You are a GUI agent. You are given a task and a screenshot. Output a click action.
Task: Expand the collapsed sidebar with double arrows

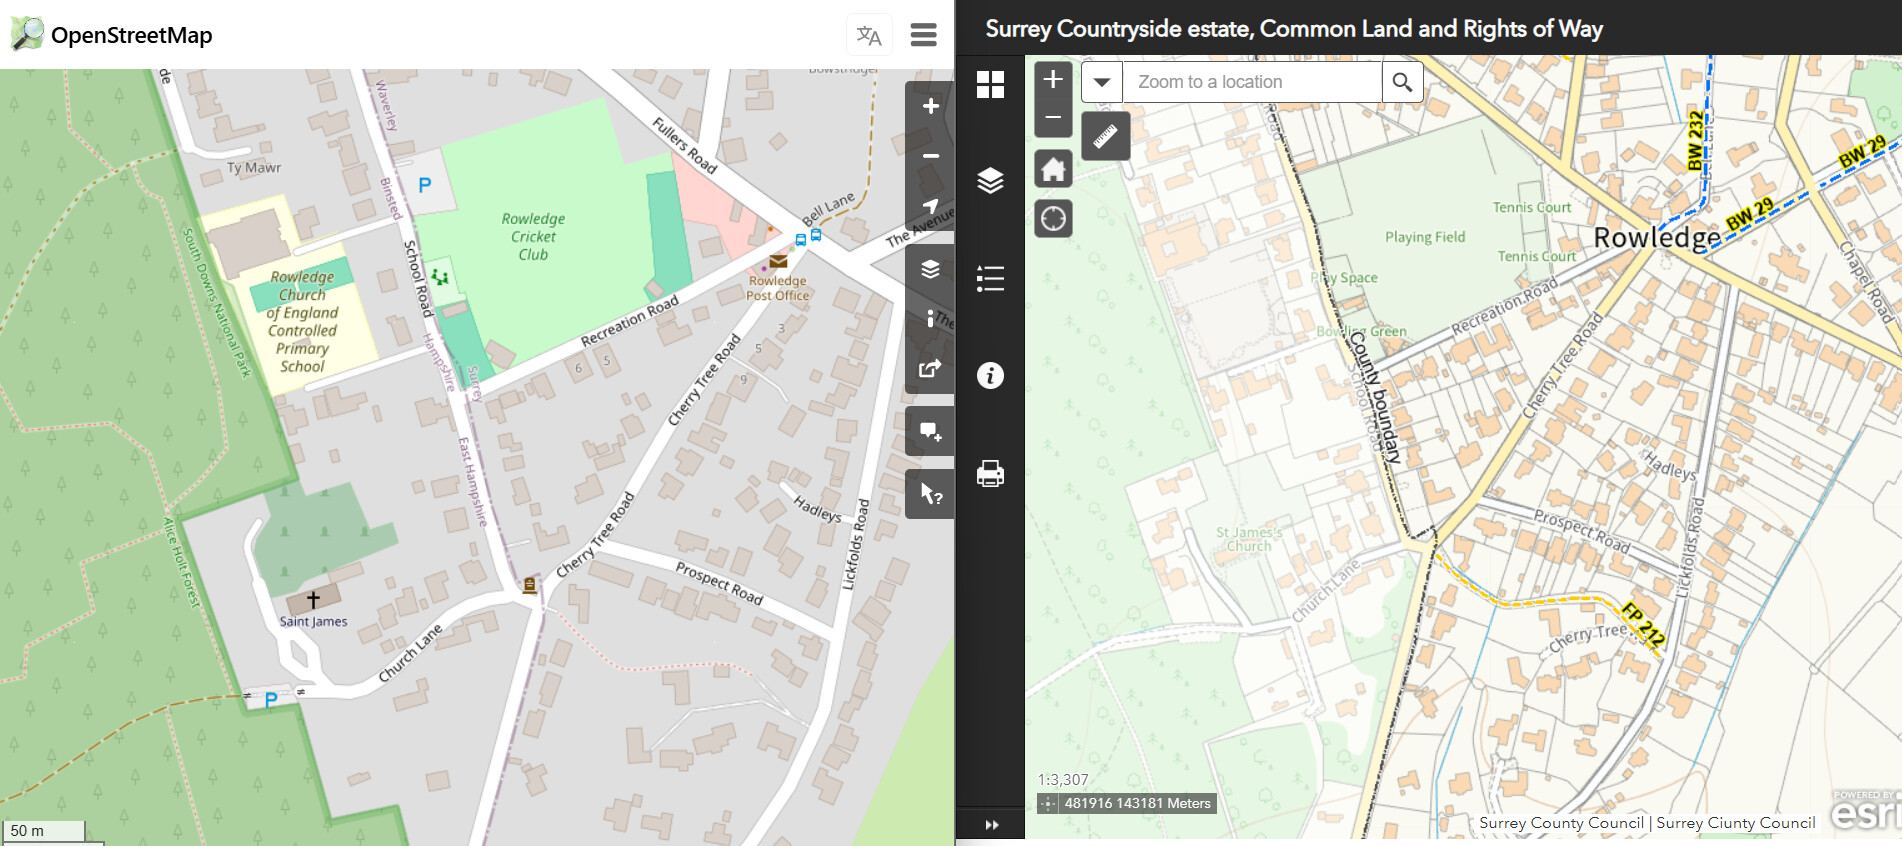click(991, 825)
